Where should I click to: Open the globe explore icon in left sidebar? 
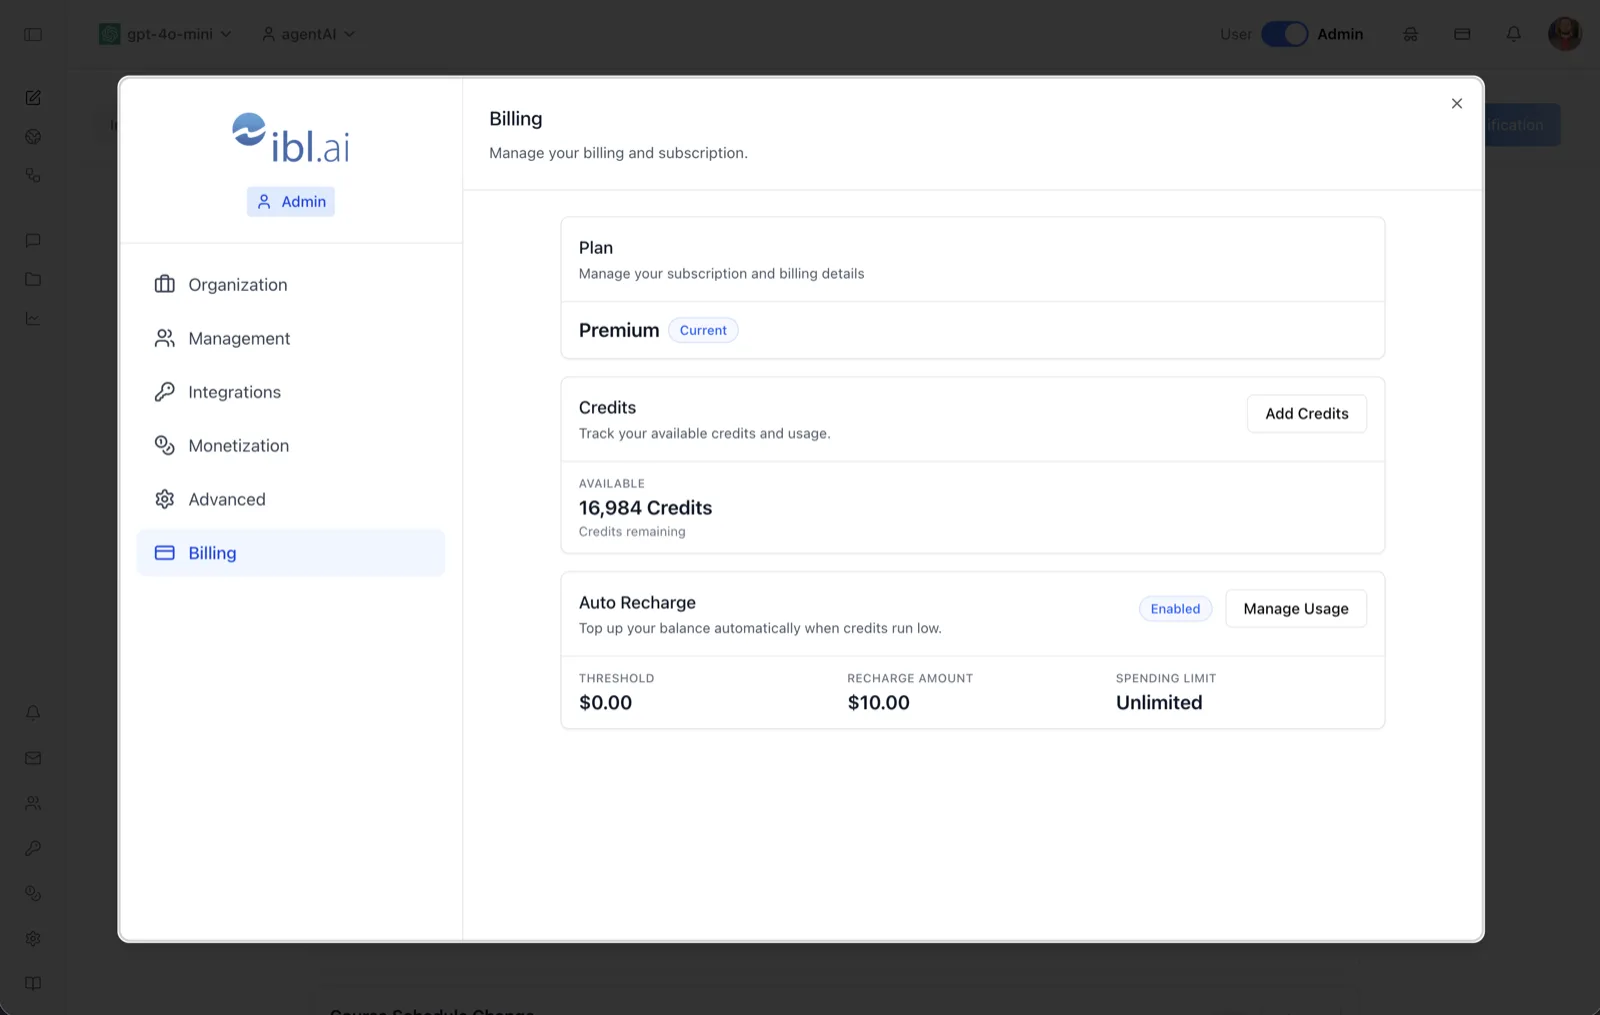33,136
